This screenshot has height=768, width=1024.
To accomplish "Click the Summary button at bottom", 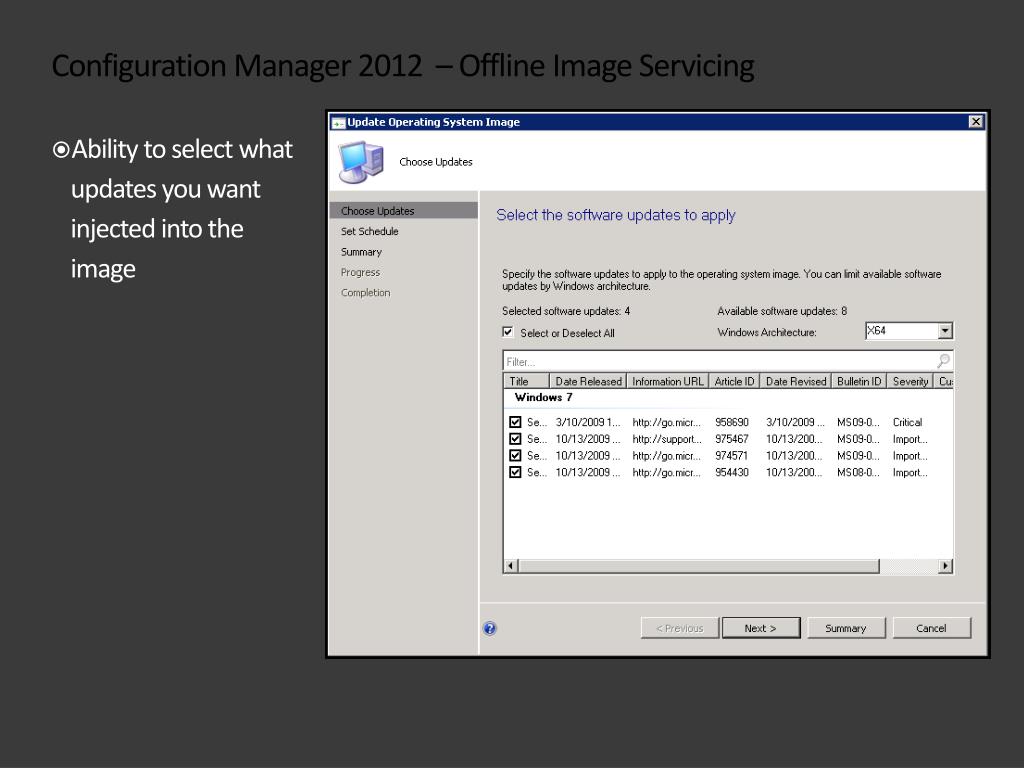I will point(846,628).
